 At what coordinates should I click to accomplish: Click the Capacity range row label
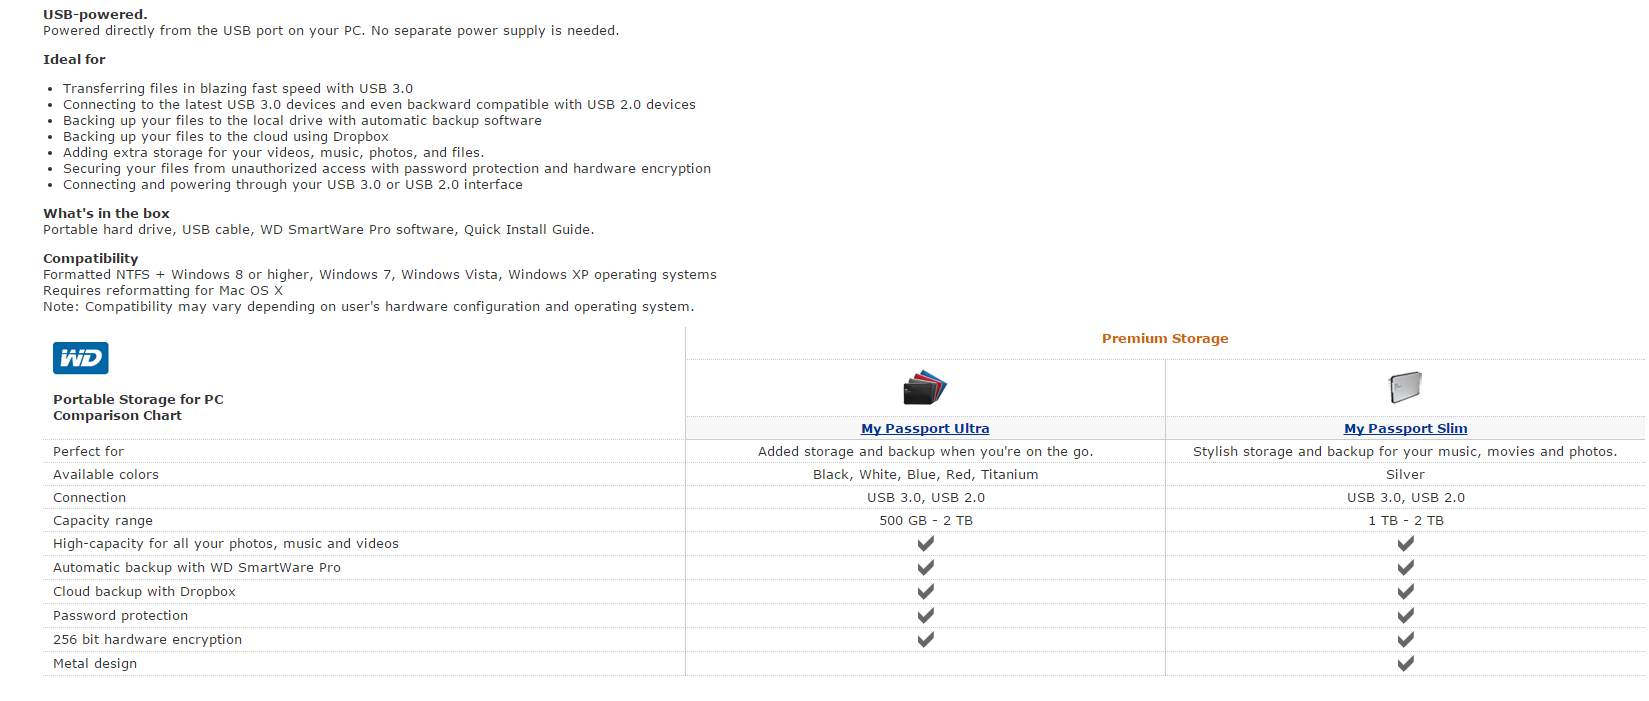tap(103, 521)
